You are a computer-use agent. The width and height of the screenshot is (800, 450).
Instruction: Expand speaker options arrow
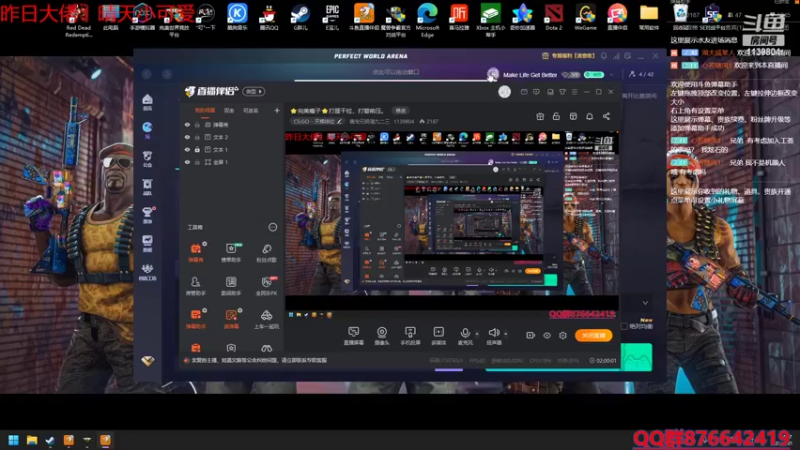506,334
